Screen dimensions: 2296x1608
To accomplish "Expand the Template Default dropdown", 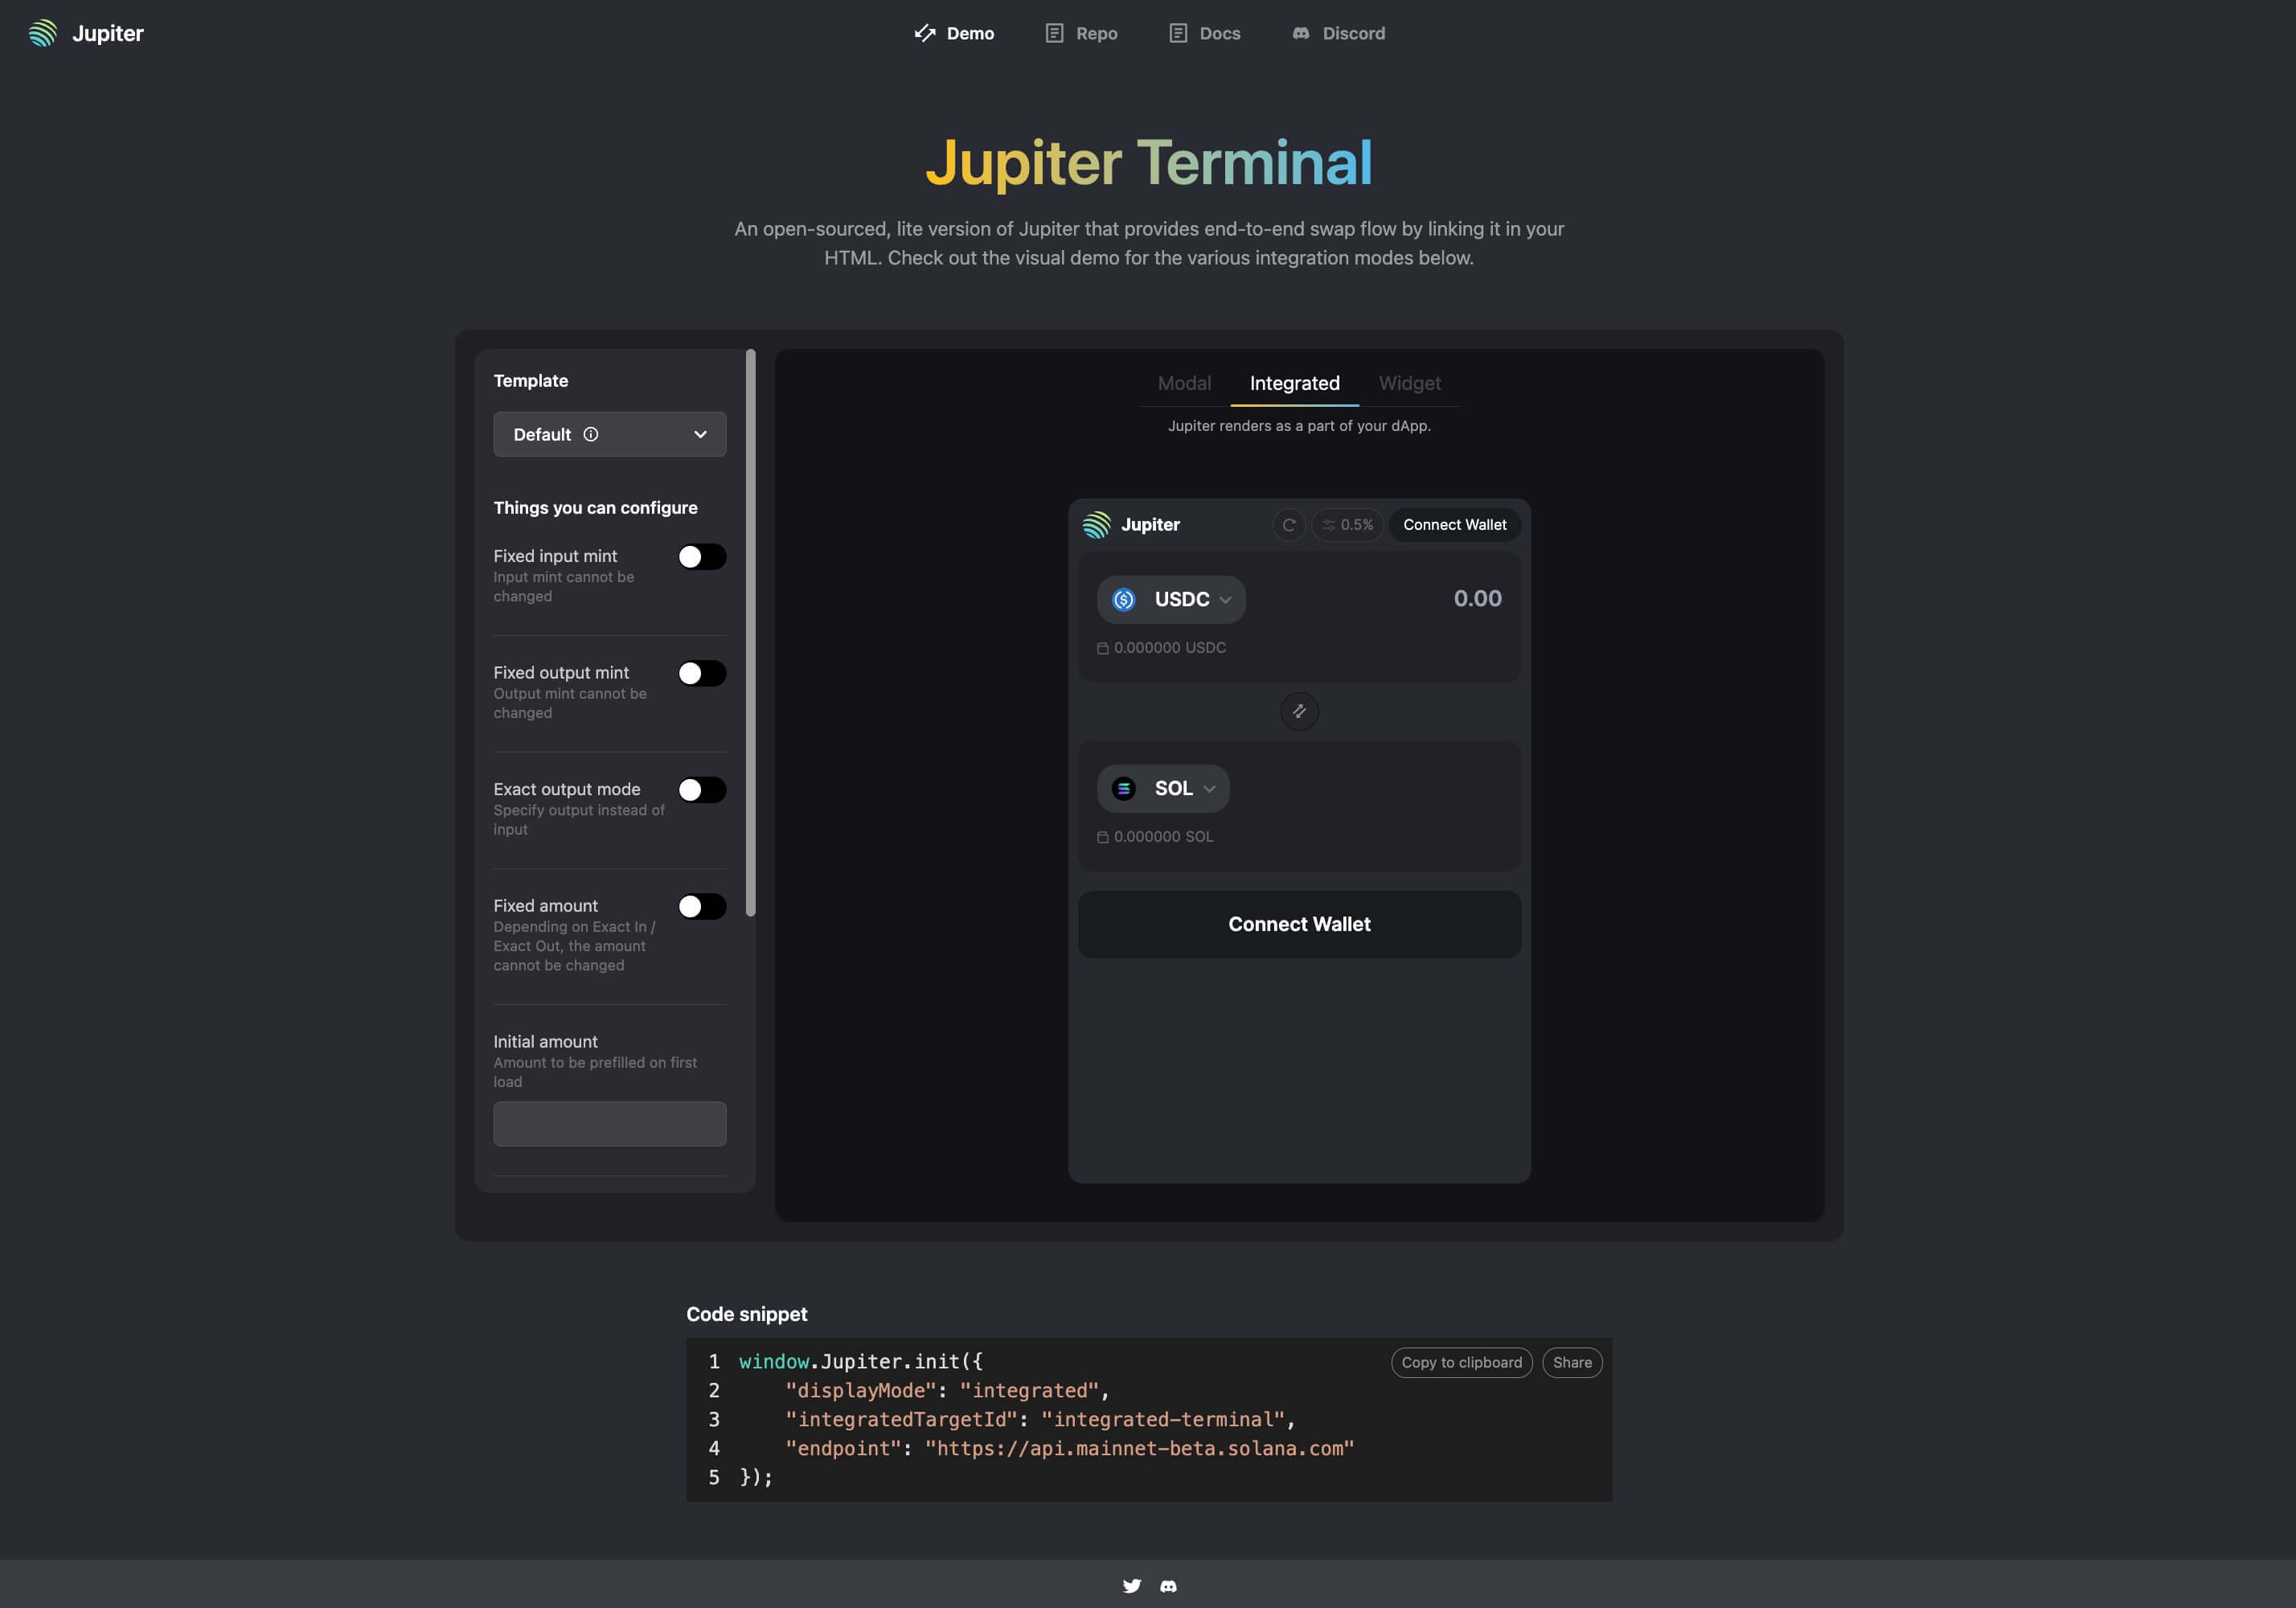I will (x=609, y=433).
